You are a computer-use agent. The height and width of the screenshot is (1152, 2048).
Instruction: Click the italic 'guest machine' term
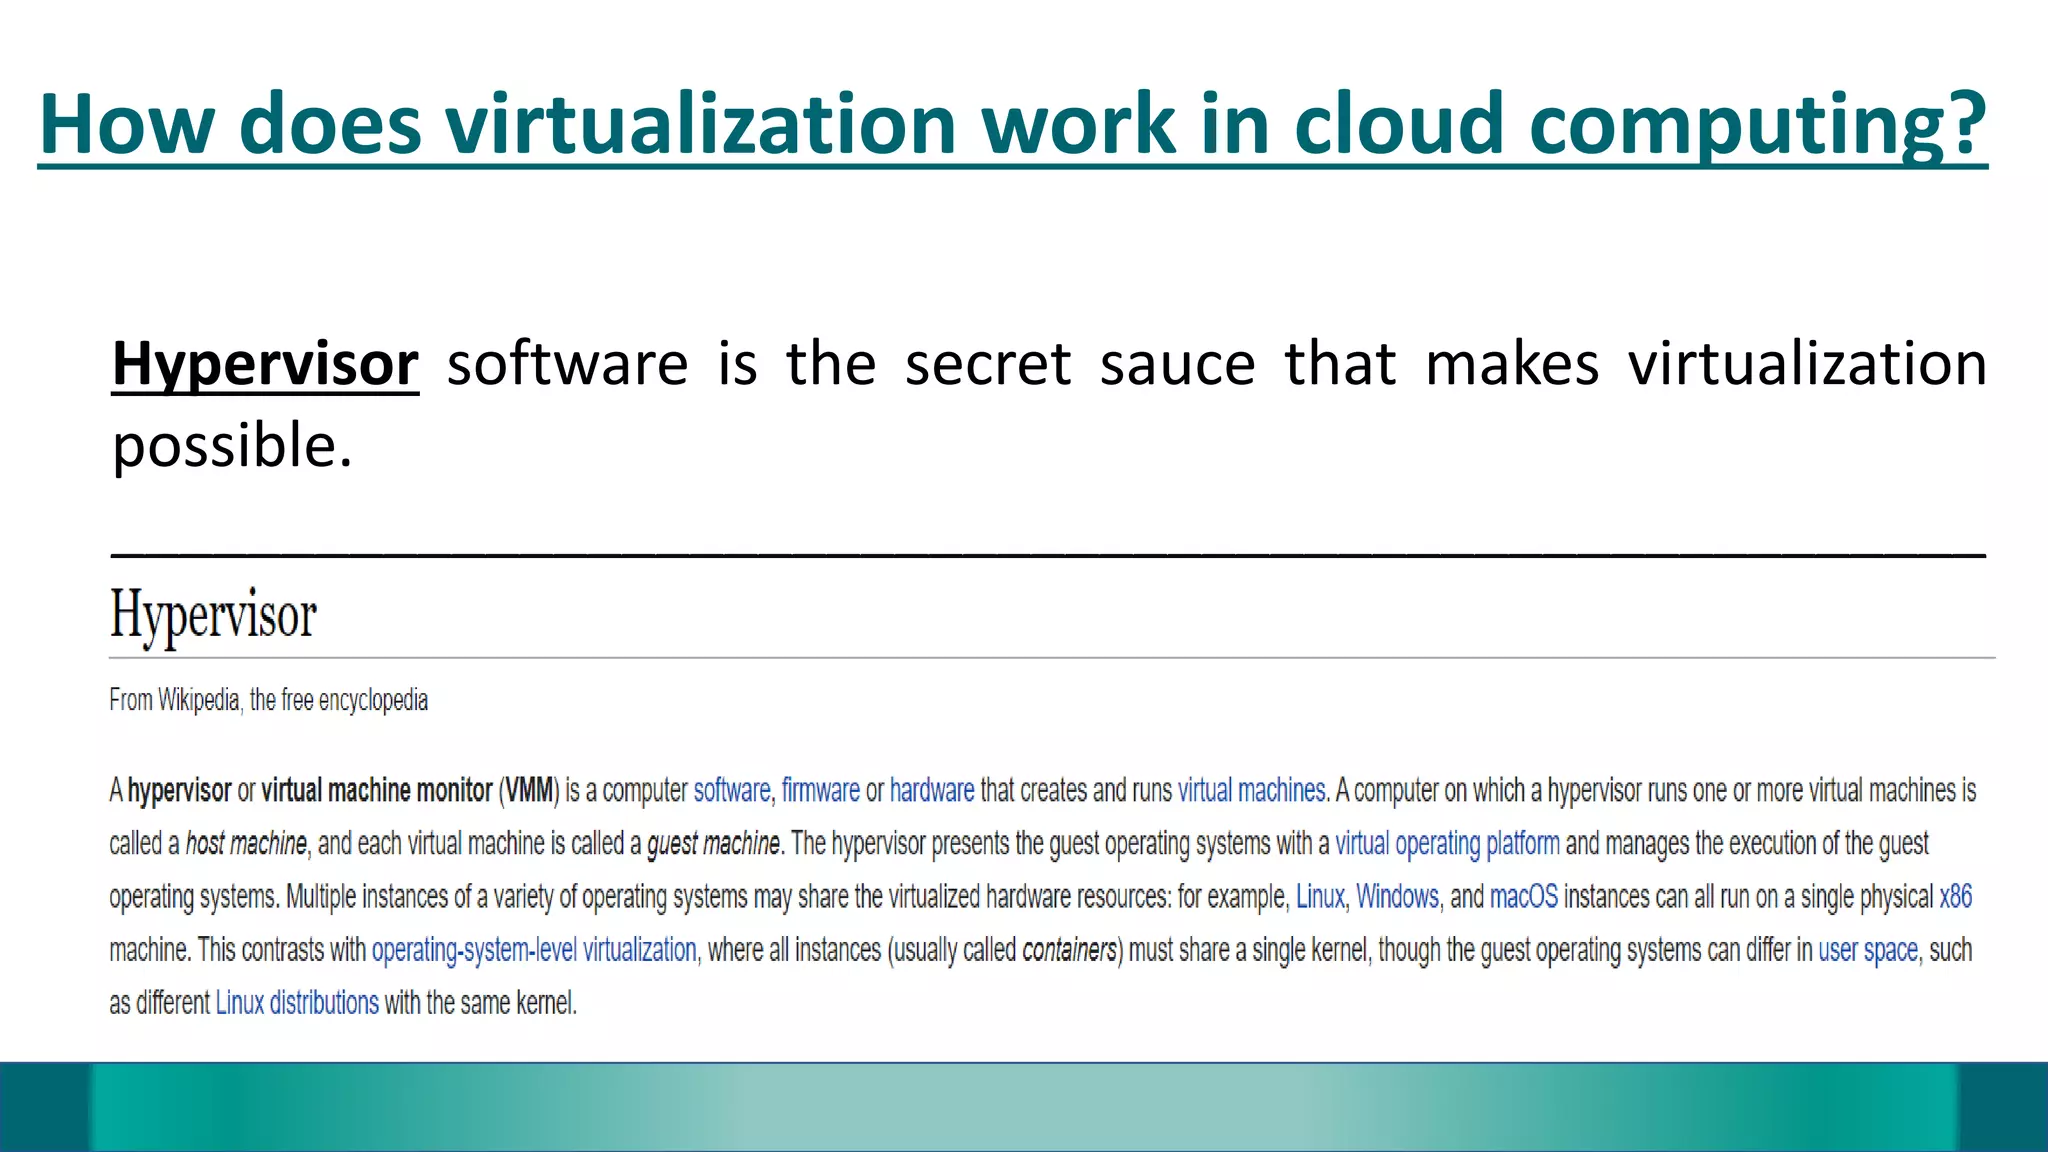(713, 843)
